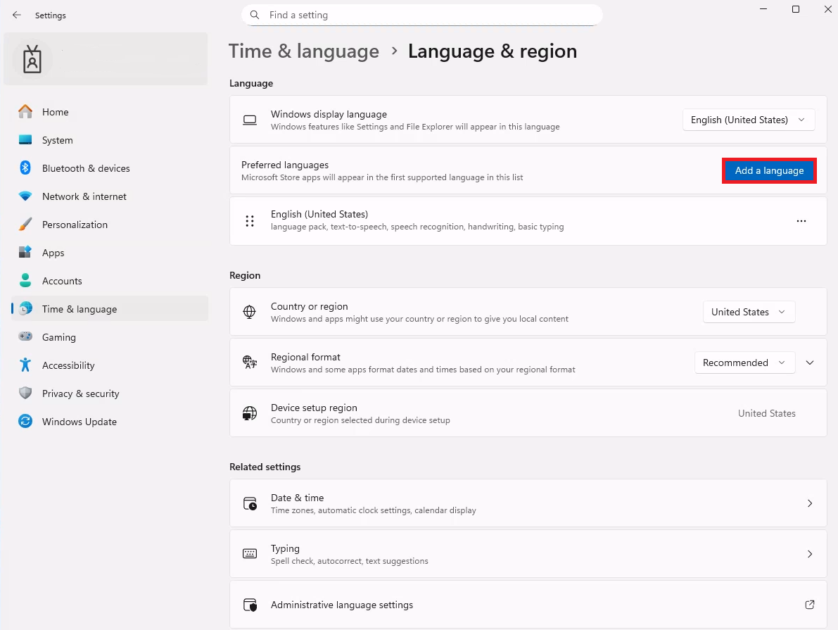This screenshot has width=838, height=630.
Task: Click the Home house icon
Action: [25, 112]
